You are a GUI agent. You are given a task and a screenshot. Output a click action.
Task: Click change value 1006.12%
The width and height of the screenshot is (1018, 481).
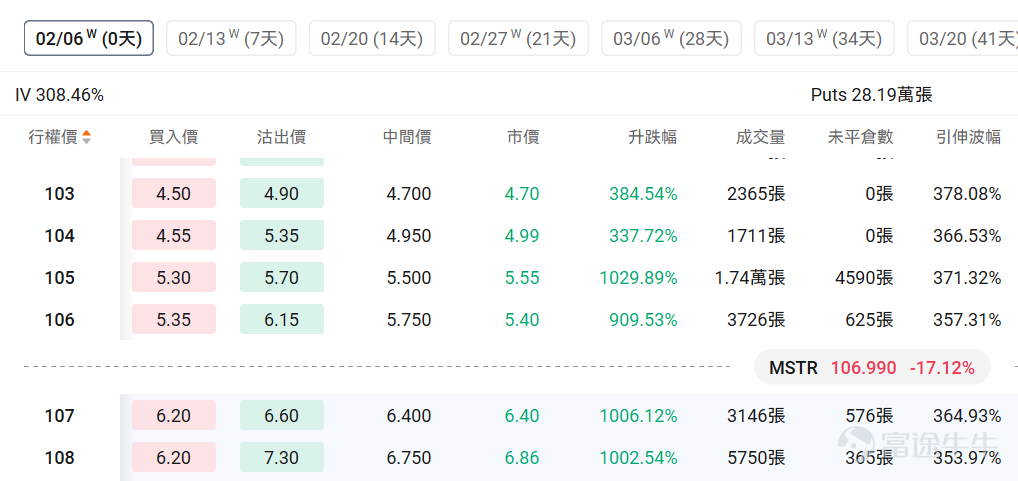(639, 415)
